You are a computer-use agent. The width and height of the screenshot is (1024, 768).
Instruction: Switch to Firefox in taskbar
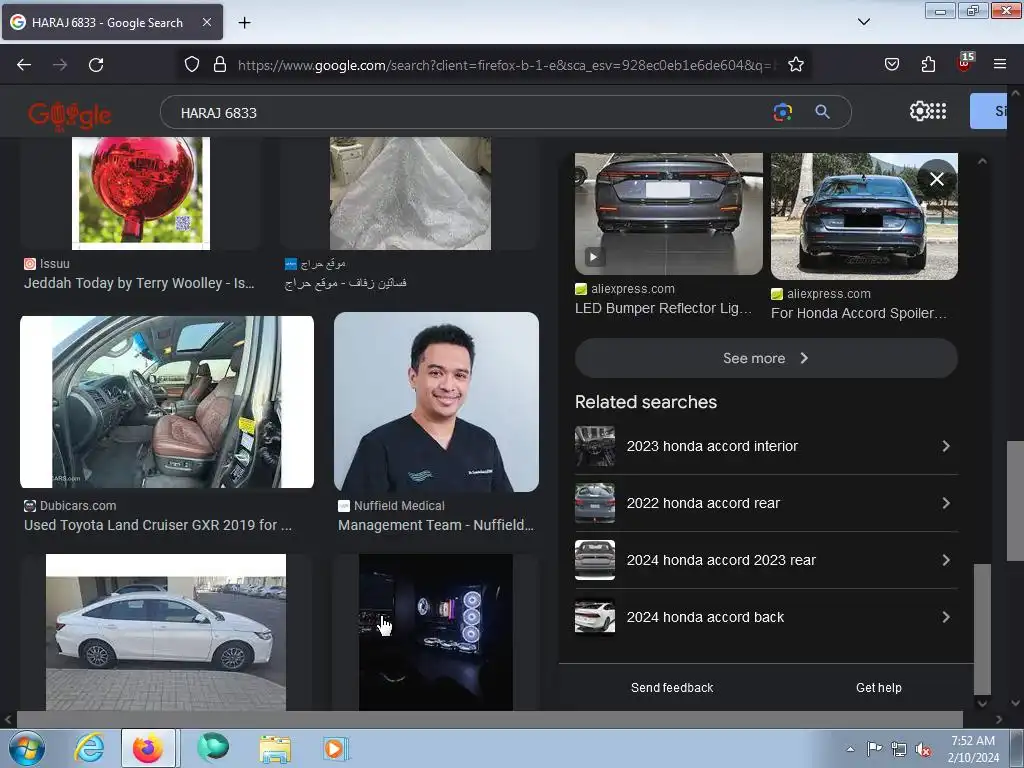(x=148, y=748)
